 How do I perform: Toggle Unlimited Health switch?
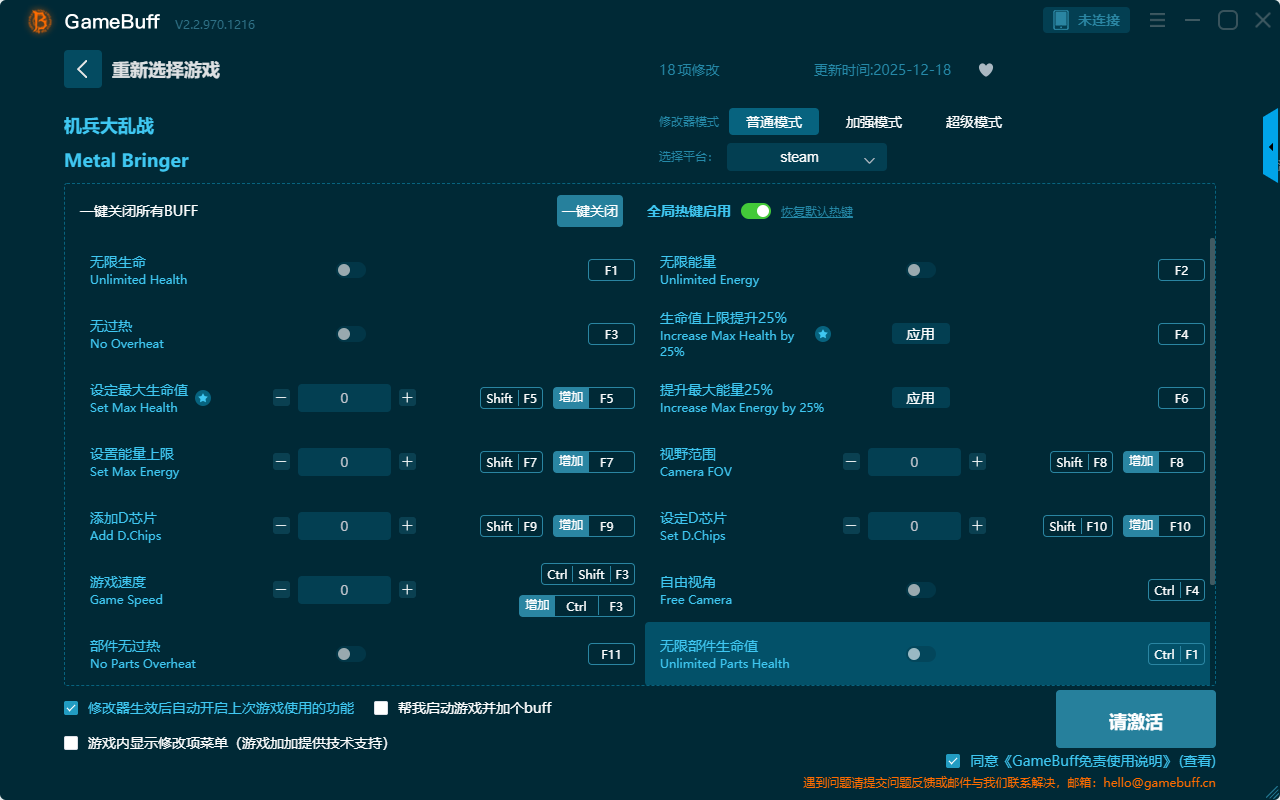pos(351,270)
